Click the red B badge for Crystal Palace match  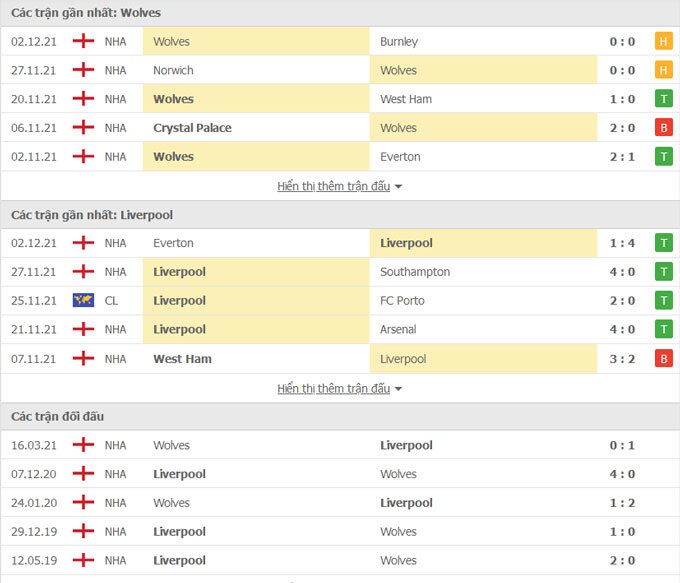[x=663, y=128]
